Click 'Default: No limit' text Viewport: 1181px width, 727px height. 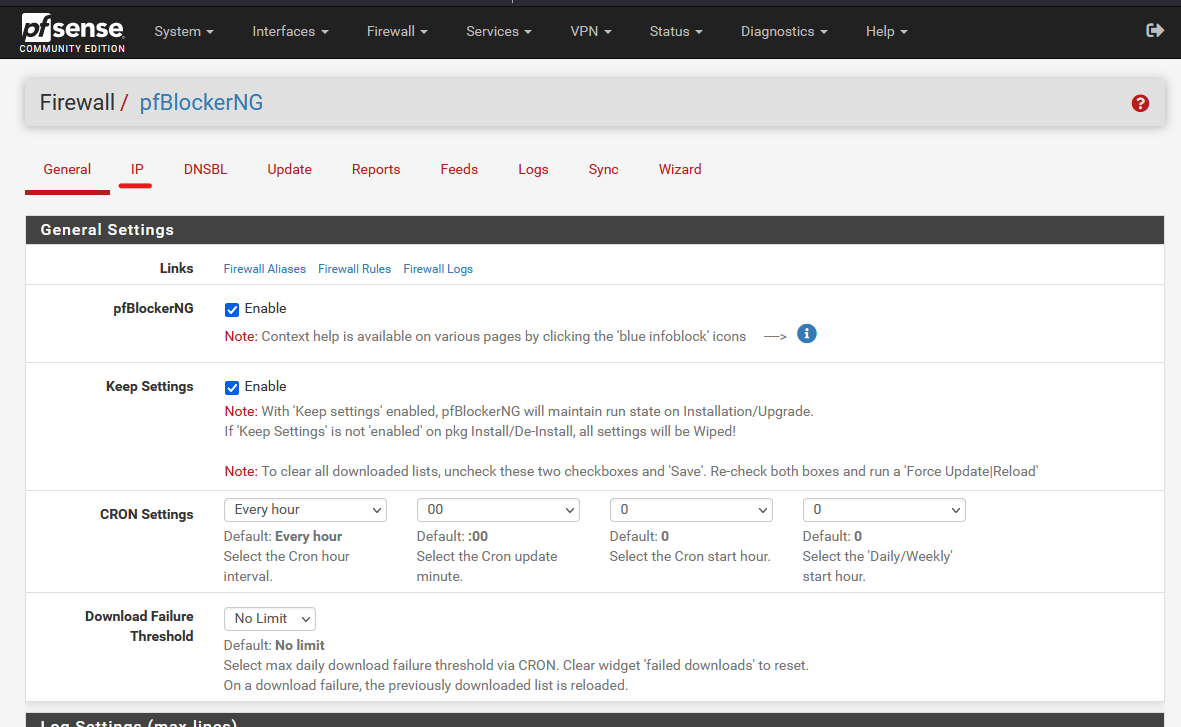click(x=274, y=646)
